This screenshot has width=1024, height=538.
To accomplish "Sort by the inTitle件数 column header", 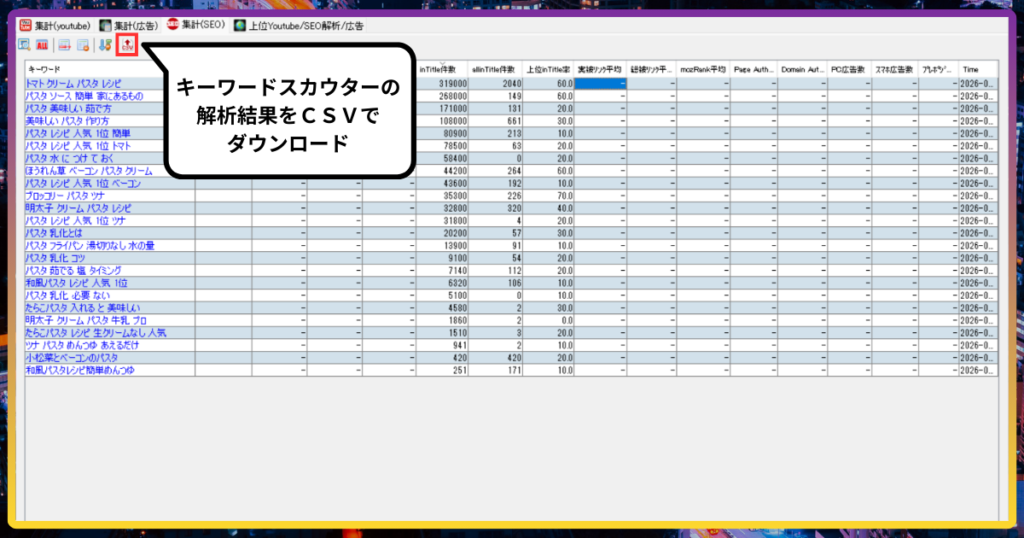I will (x=443, y=69).
